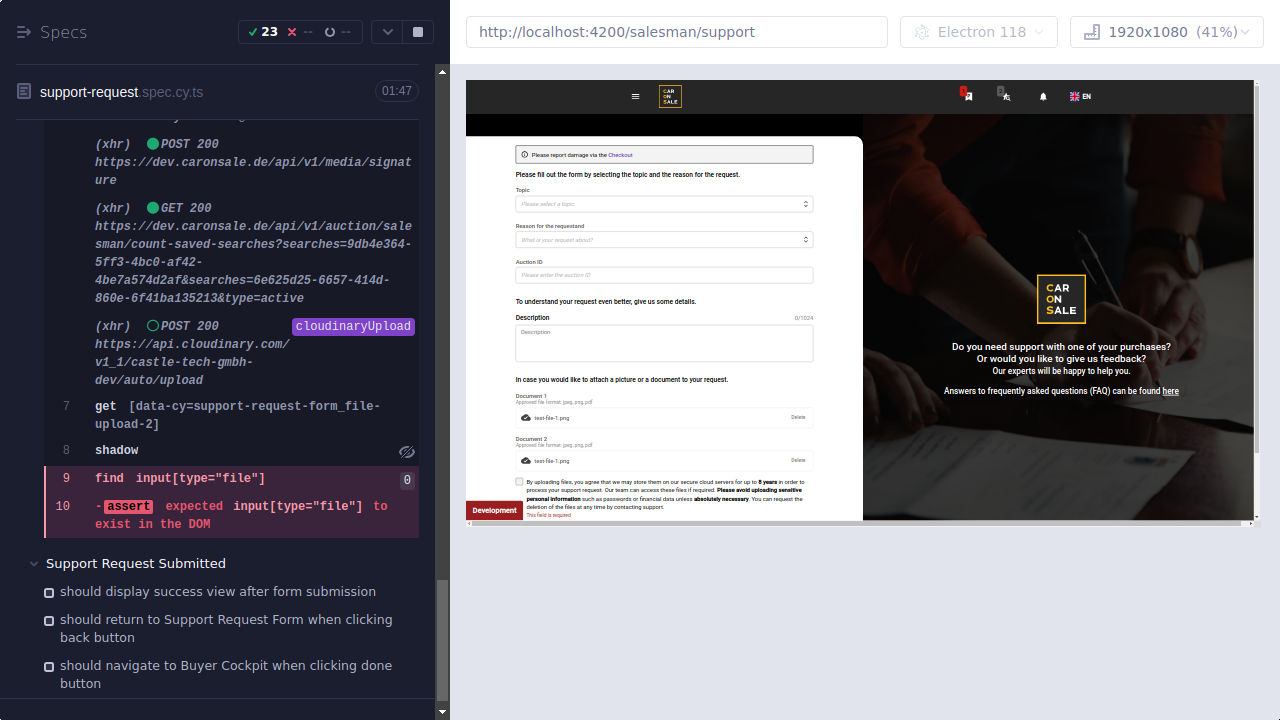Open the watchlist icon showing badge 1

tap(965, 95)
